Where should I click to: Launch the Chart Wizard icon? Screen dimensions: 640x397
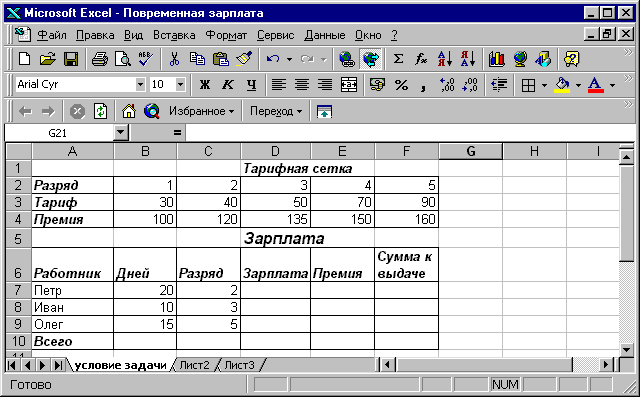point(496,59)
